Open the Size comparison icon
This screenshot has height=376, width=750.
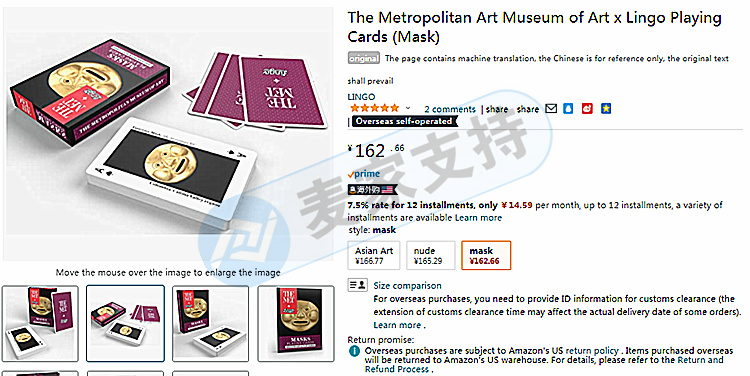pyautogui.click(x=357, y=285)
